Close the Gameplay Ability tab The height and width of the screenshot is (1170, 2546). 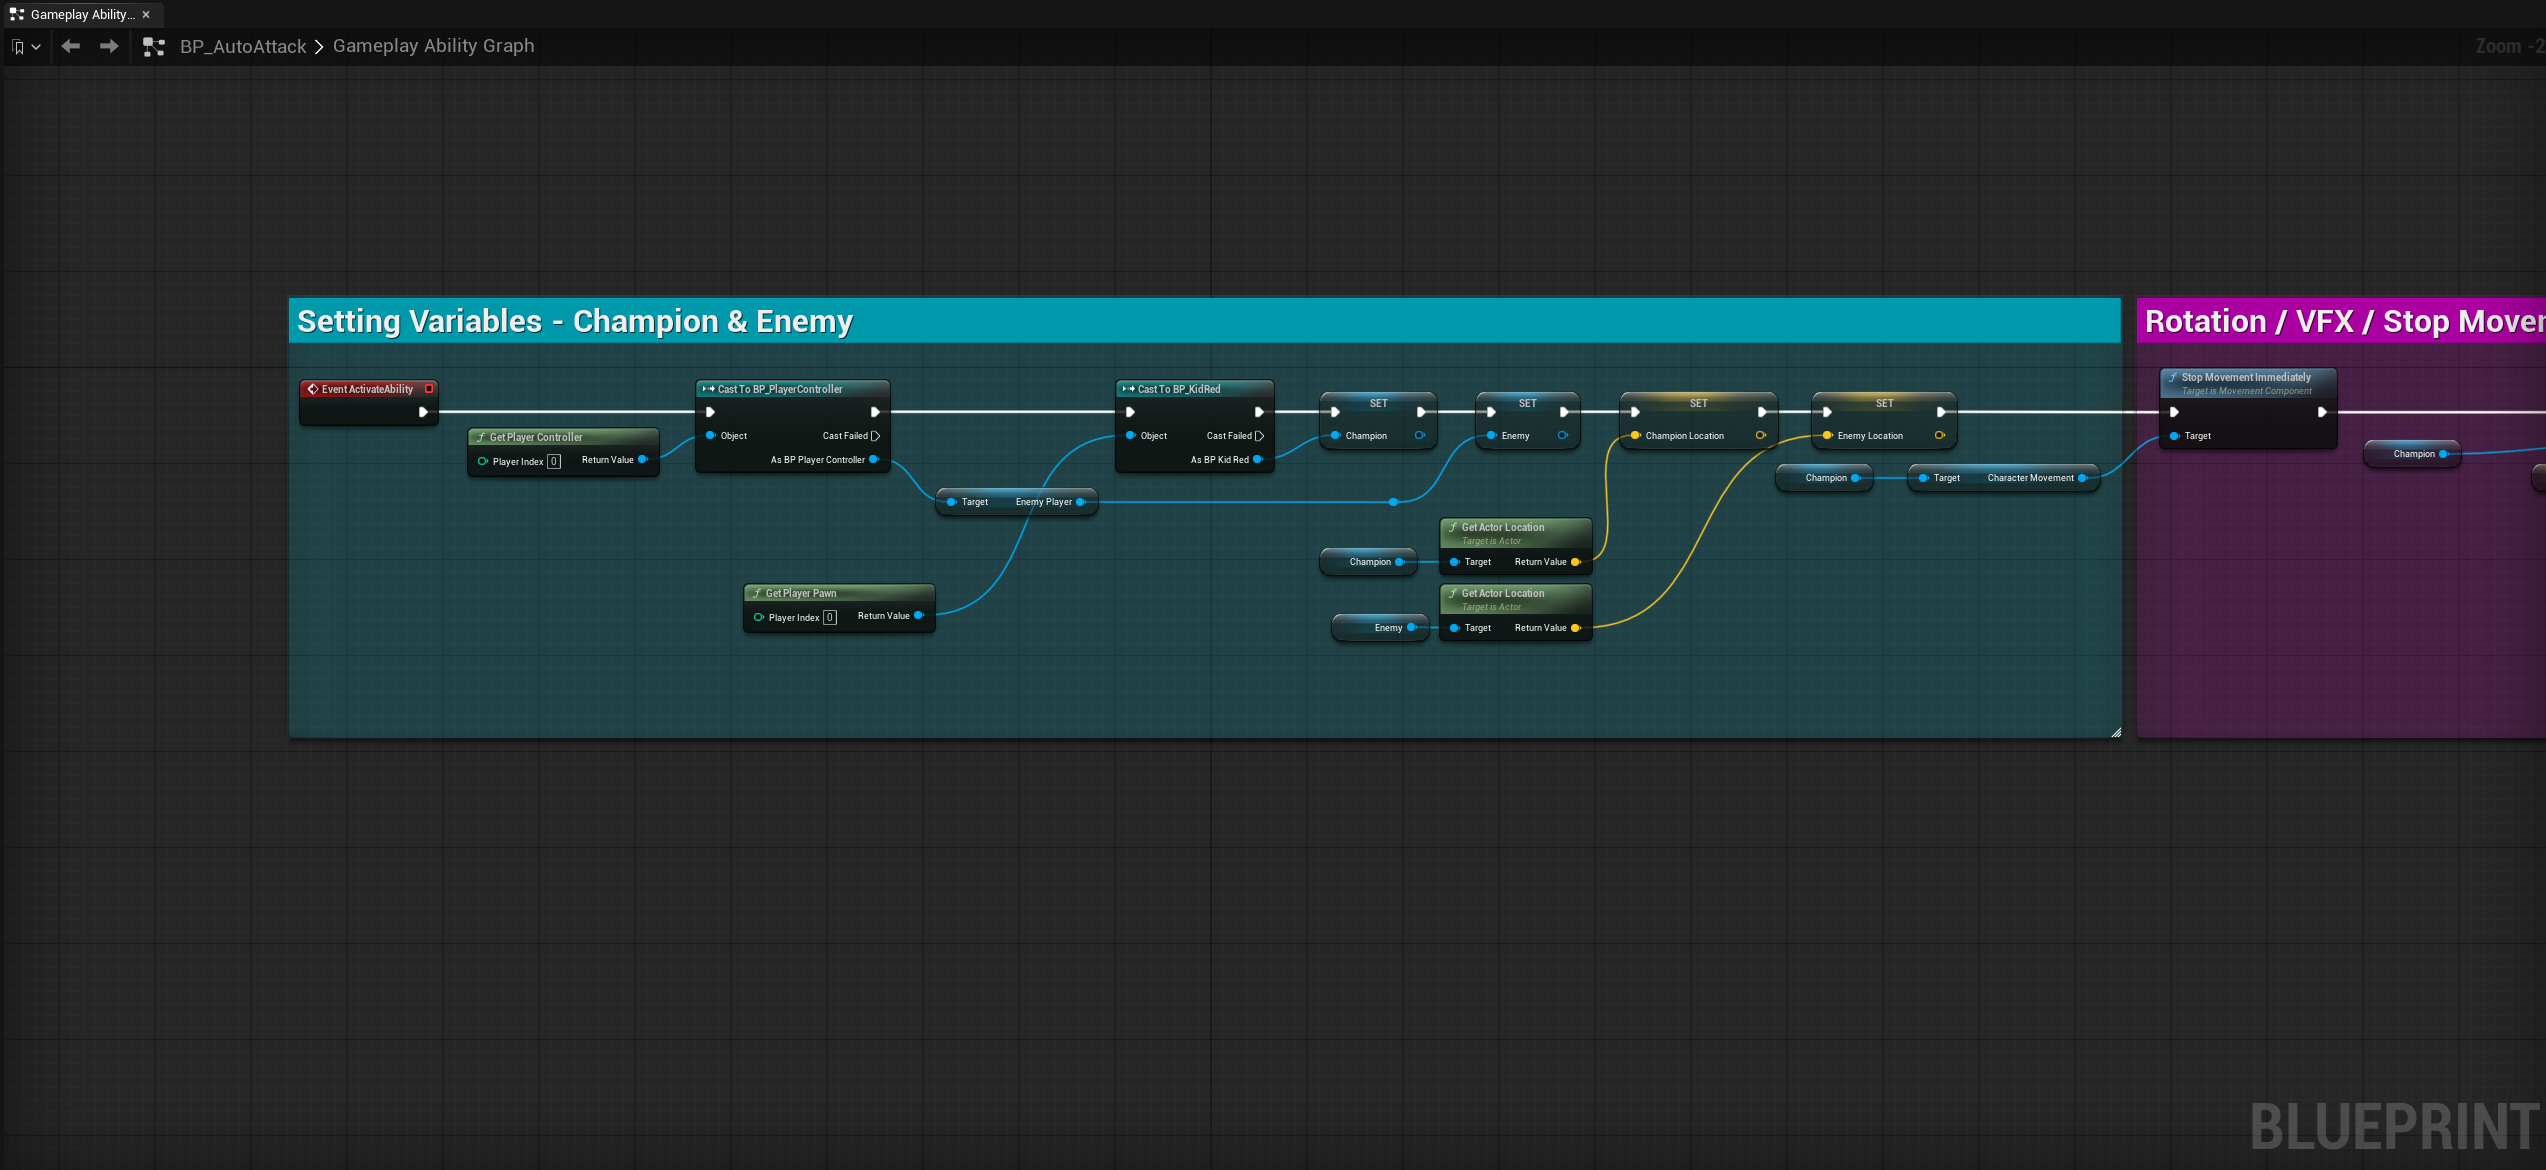coord(146,14)
